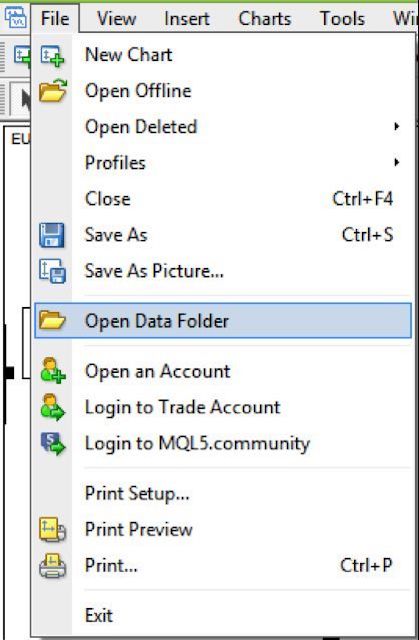Click the New Chart icon in menu

click(x=52, y=55)
